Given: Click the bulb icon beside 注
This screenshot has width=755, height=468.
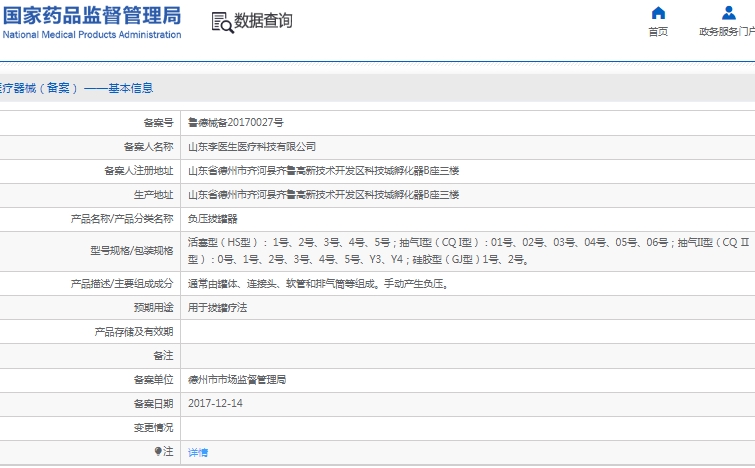Looking at the screenshot, I should pyautogui.click(x=158, y=451).
